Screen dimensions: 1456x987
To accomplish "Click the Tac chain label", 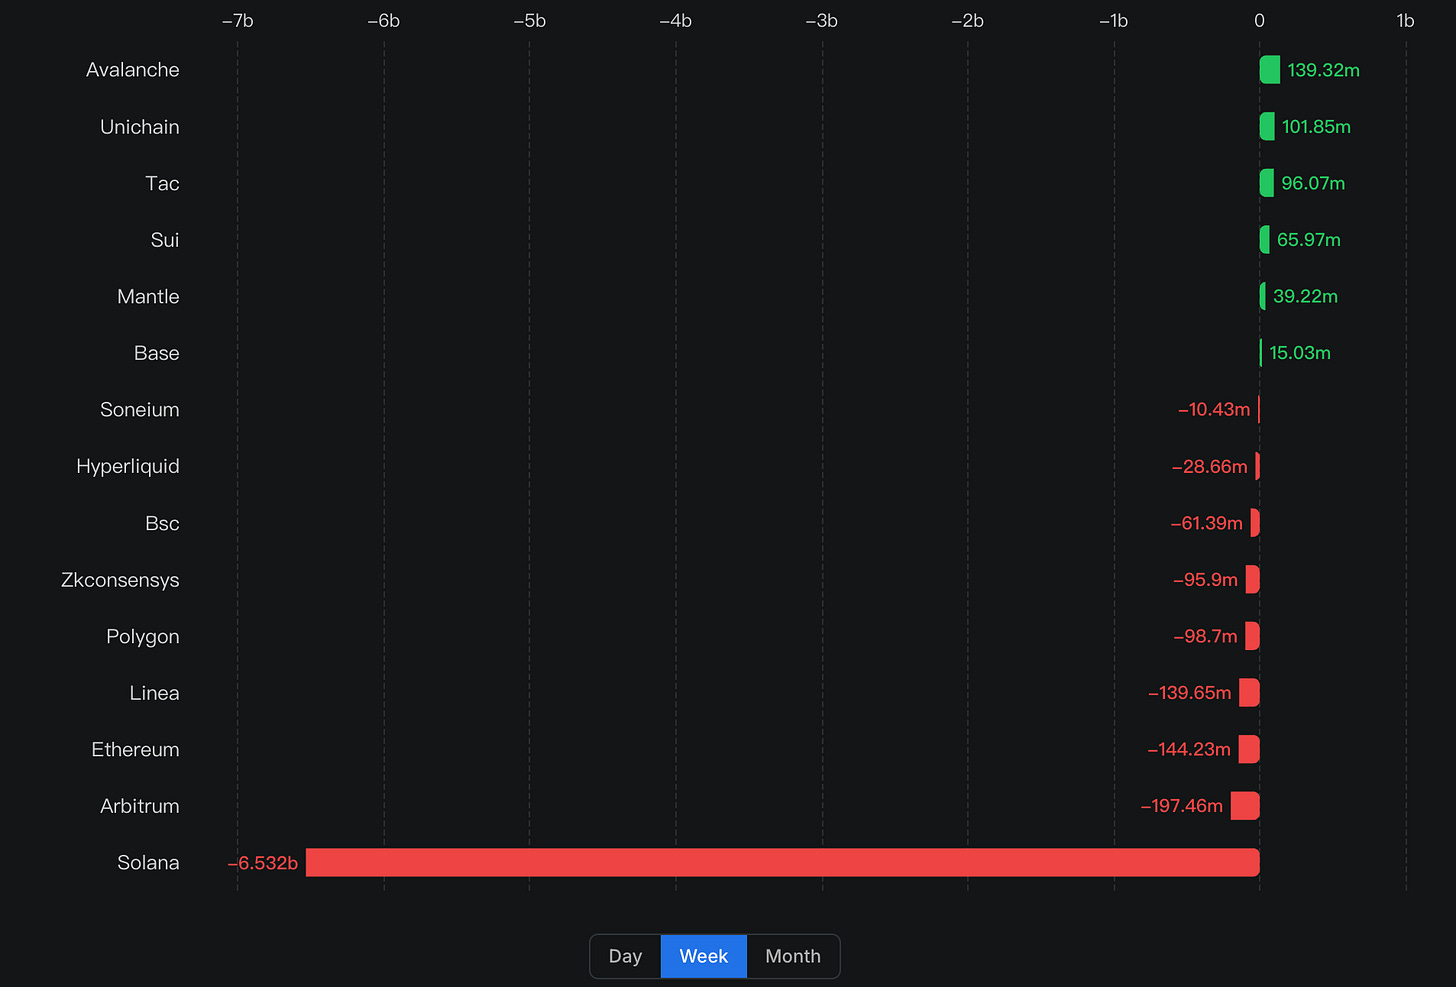I will click(162, 183).
